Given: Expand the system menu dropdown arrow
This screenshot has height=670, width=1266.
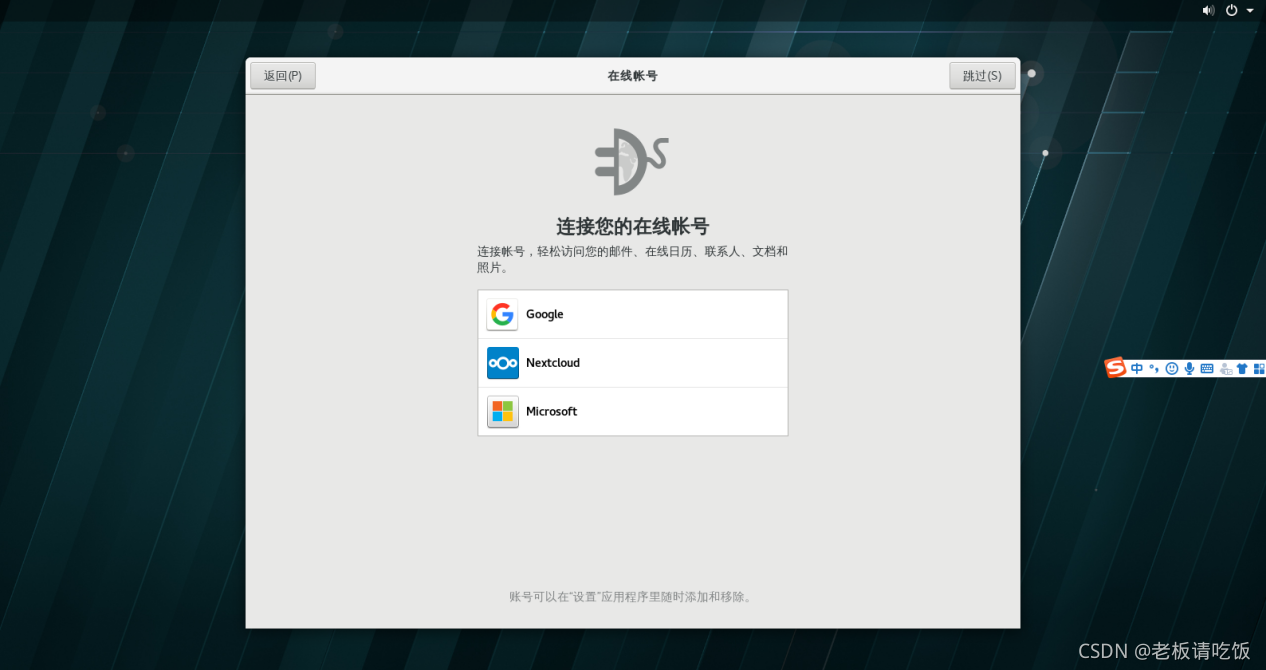Looking at the screenshot, I should [x=1250, y=10].
